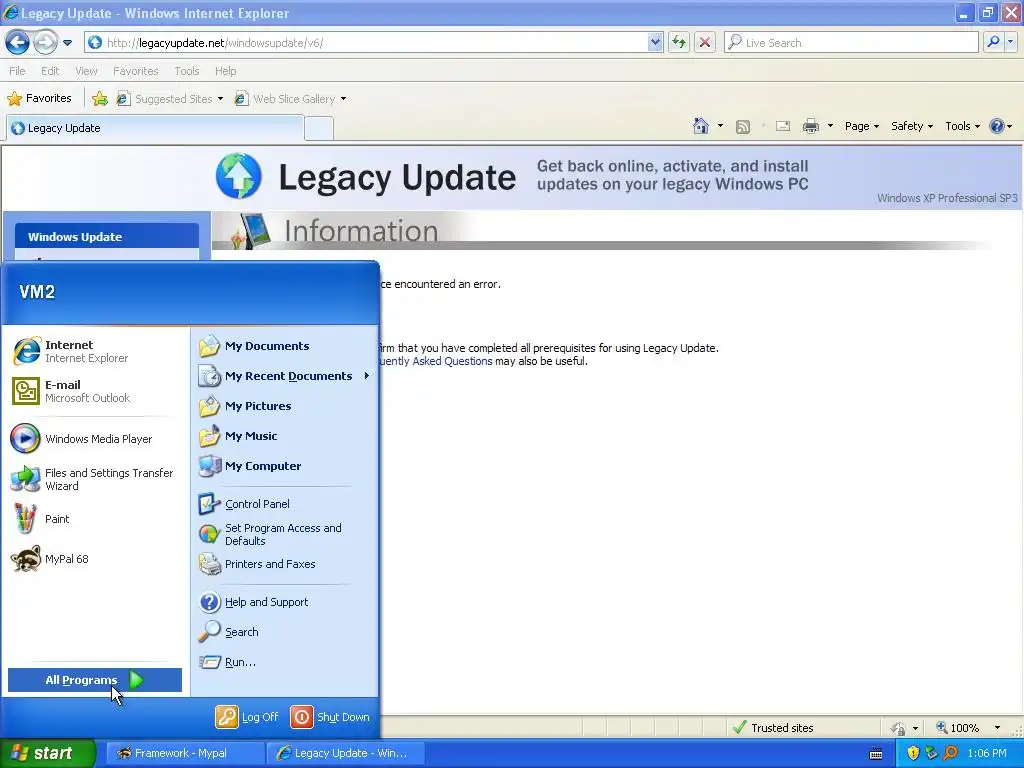Open a new blank tab
This screenshot has height=768, width=1024.
(319, 129)
